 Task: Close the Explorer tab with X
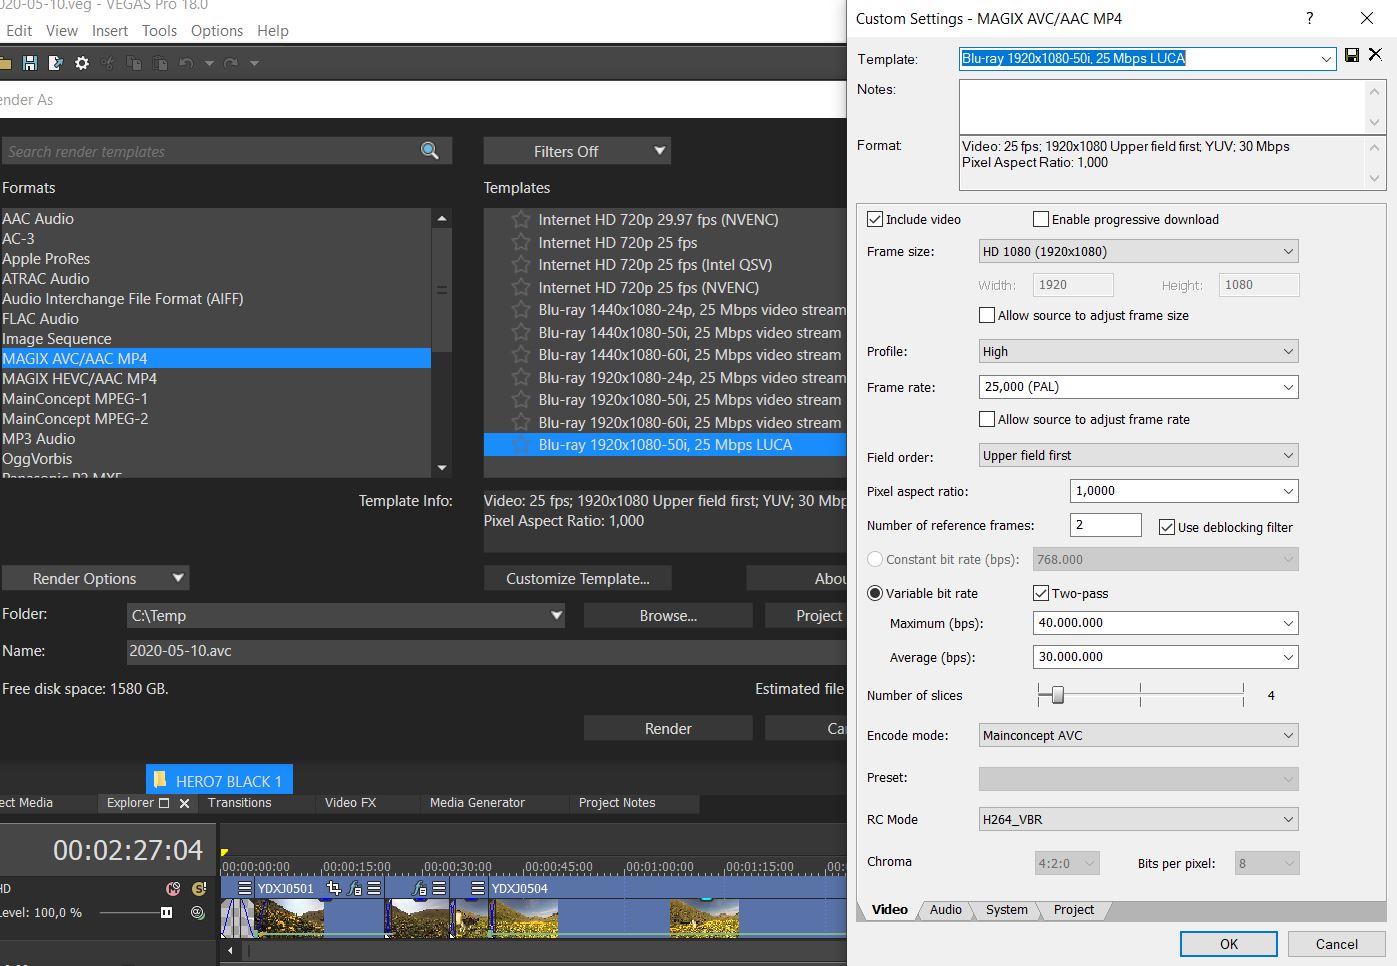tap(184, 803)
